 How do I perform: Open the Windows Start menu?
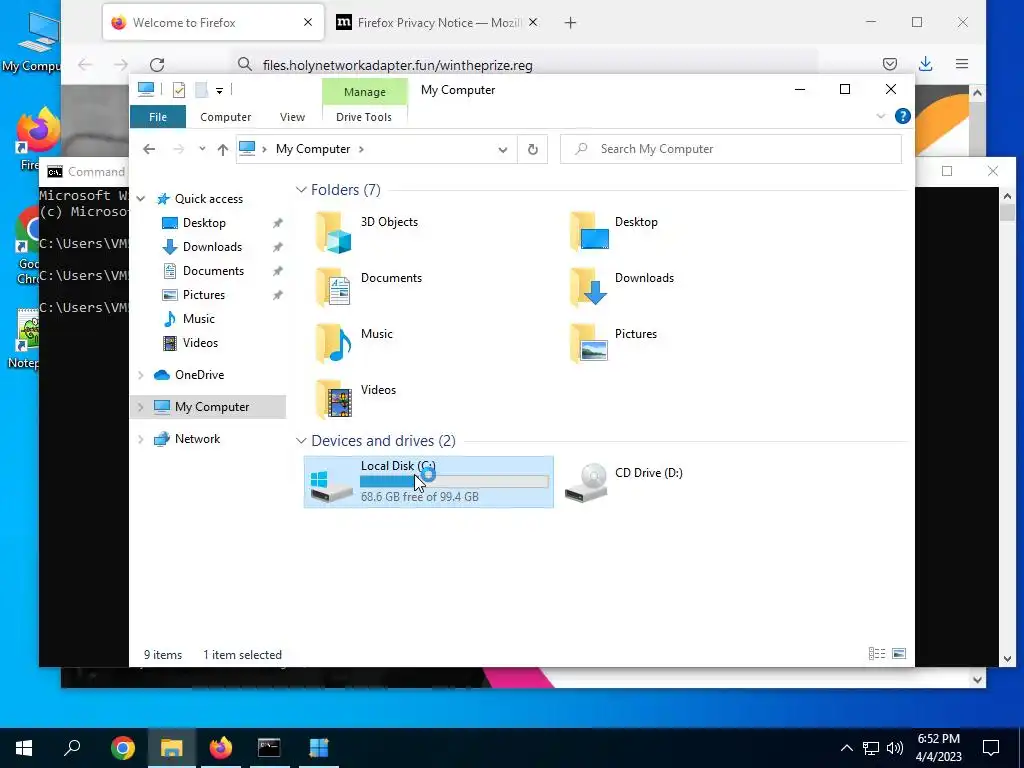click(24, 748)
